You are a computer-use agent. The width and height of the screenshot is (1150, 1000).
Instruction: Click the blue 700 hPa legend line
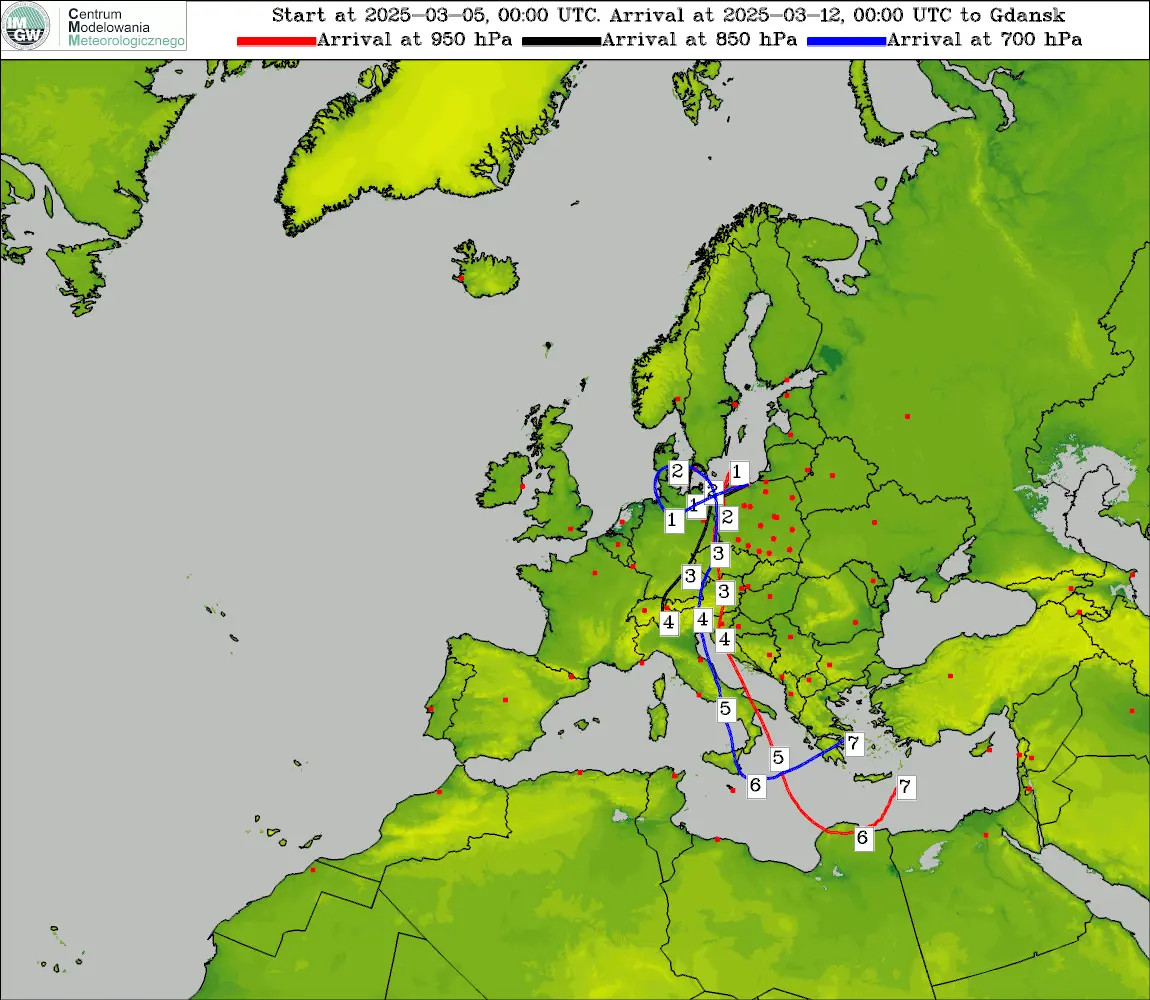point(846,41)
